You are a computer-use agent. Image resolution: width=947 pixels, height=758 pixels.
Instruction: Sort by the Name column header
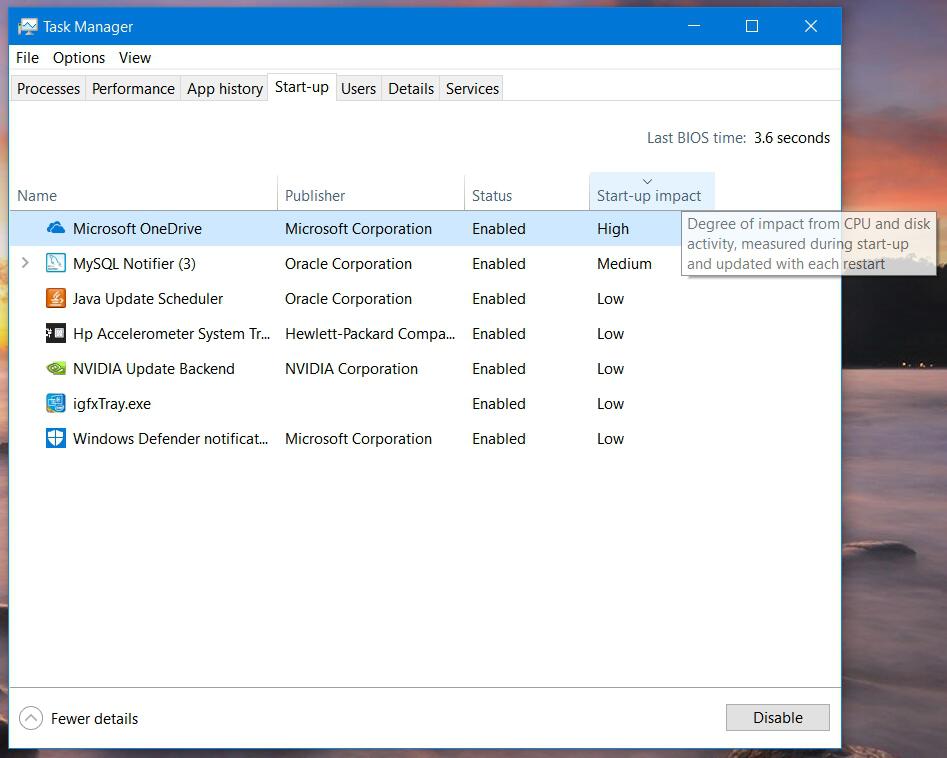[x=144, y=193]
